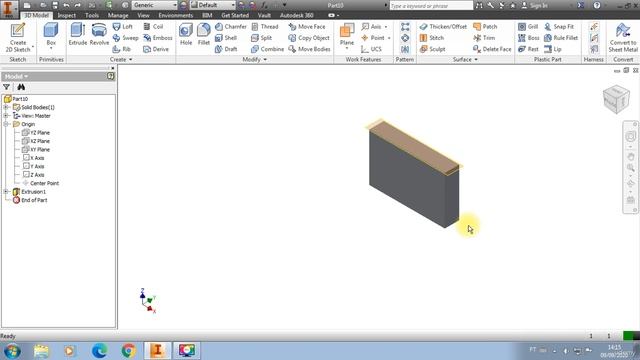Viewport: 640px width, 360px height.
Task: Click the Move Bodies tool
Action: coord(309,49)
